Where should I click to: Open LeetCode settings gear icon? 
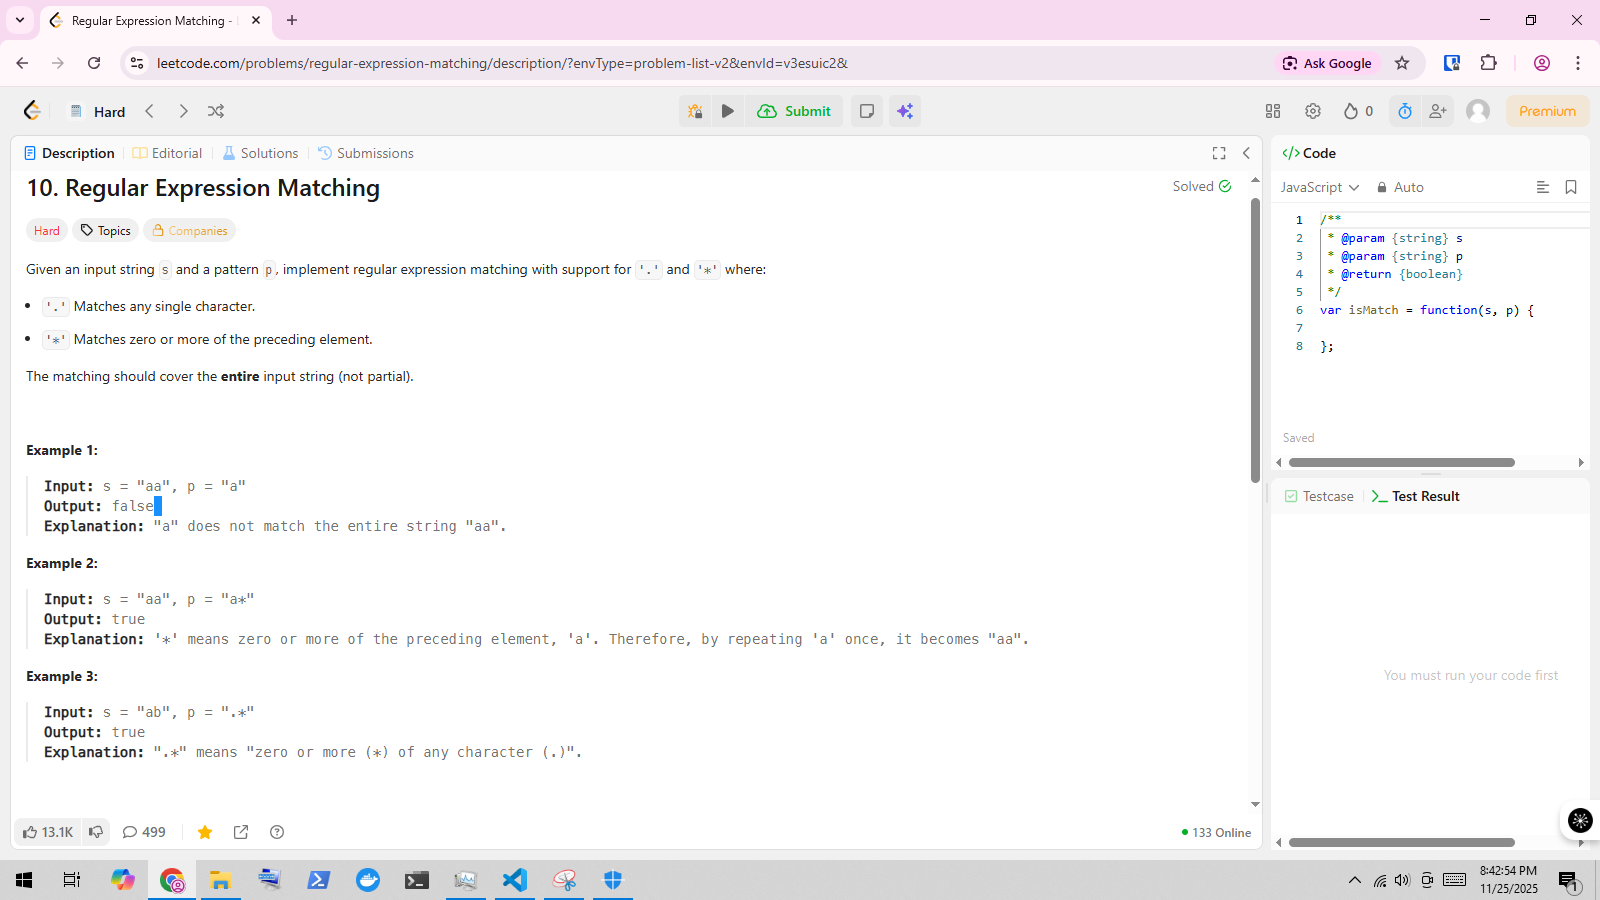(x=1313, y=111)
